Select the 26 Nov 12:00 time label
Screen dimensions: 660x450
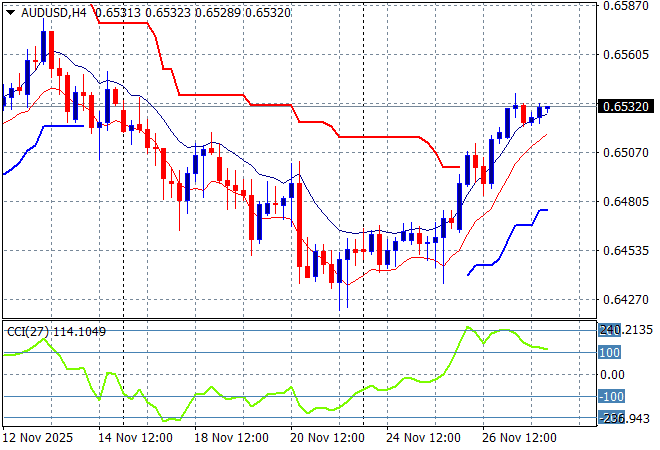tap(519, 438)
